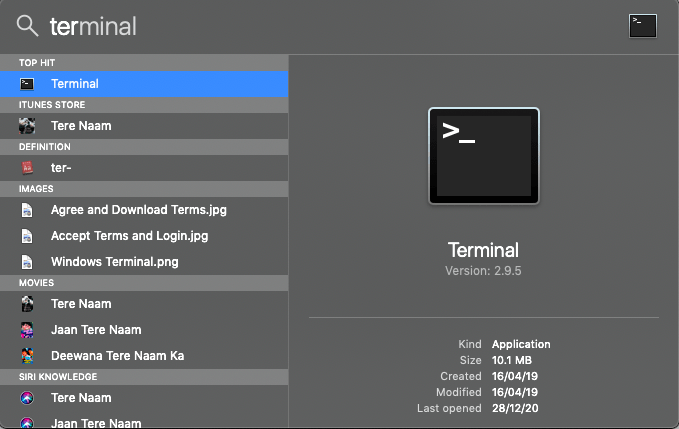Choose Jaan Tere Naam under Movies
Screen dimensions: 679x429
pyautogui.click(x=96, y=330)
